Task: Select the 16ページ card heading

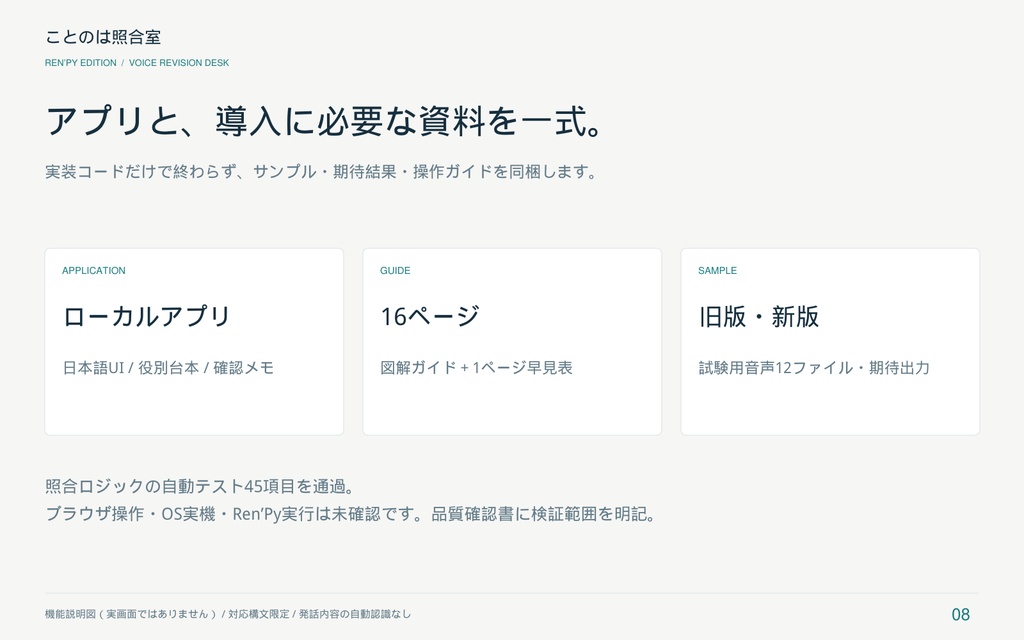Action: (430, 316)
